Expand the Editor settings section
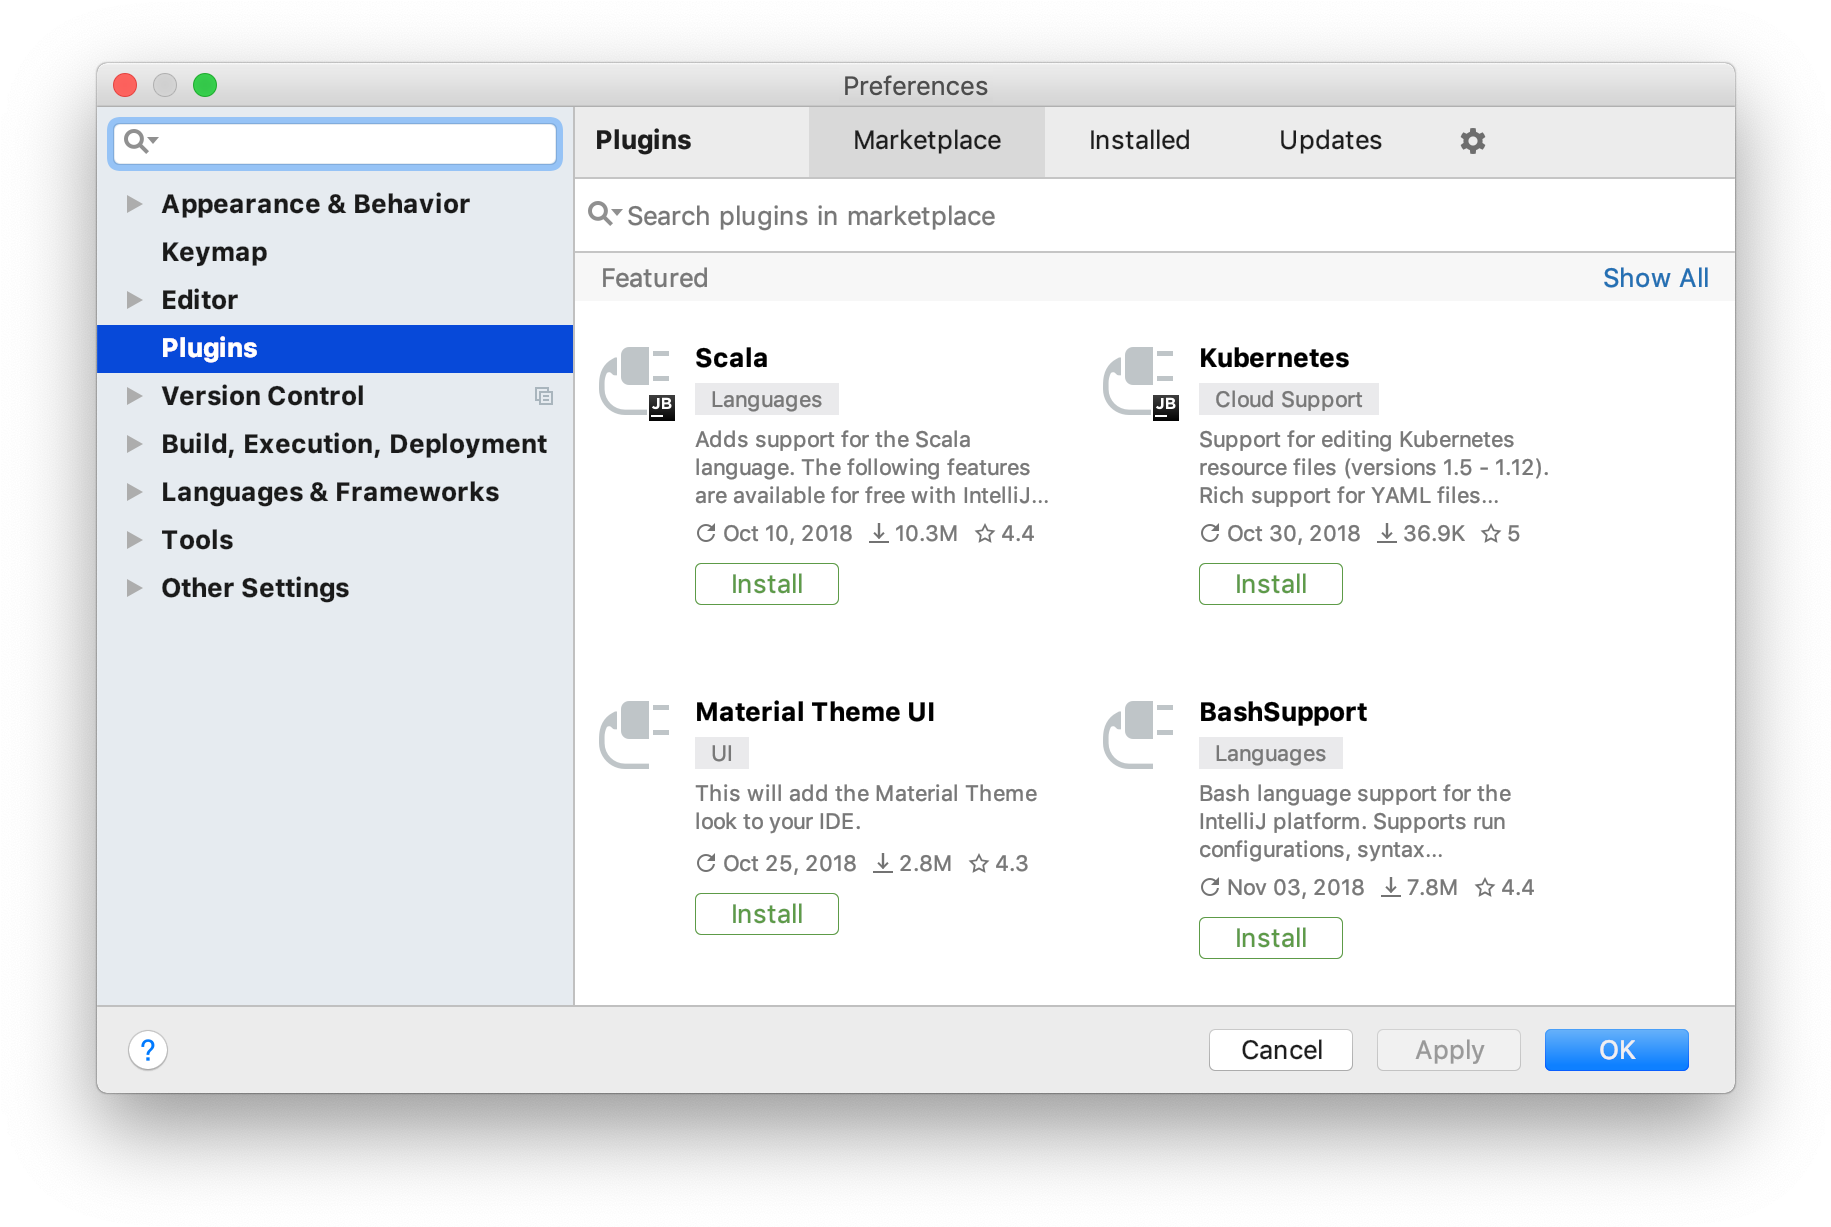 pos(135,299)
